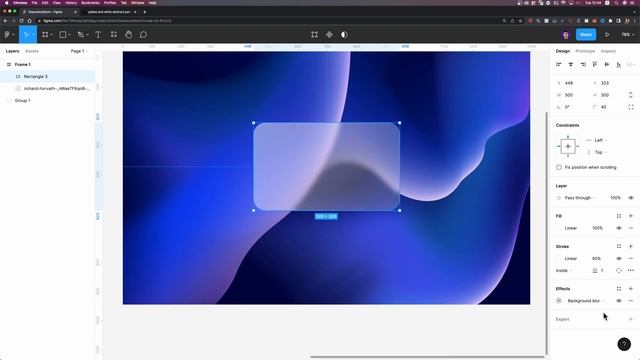
Task: Click Align bottom icon
Action: click(619, 64)
